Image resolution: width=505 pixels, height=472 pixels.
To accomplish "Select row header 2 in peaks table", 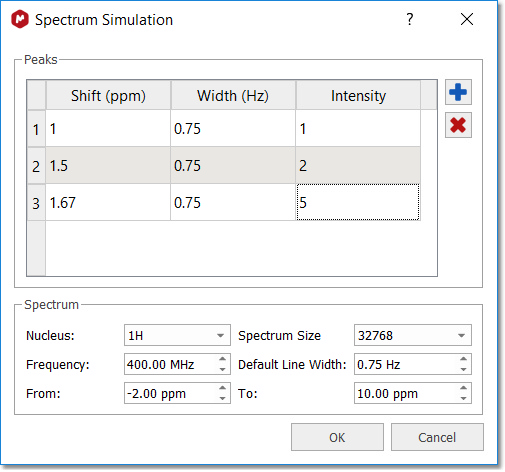I will [36, 166].
